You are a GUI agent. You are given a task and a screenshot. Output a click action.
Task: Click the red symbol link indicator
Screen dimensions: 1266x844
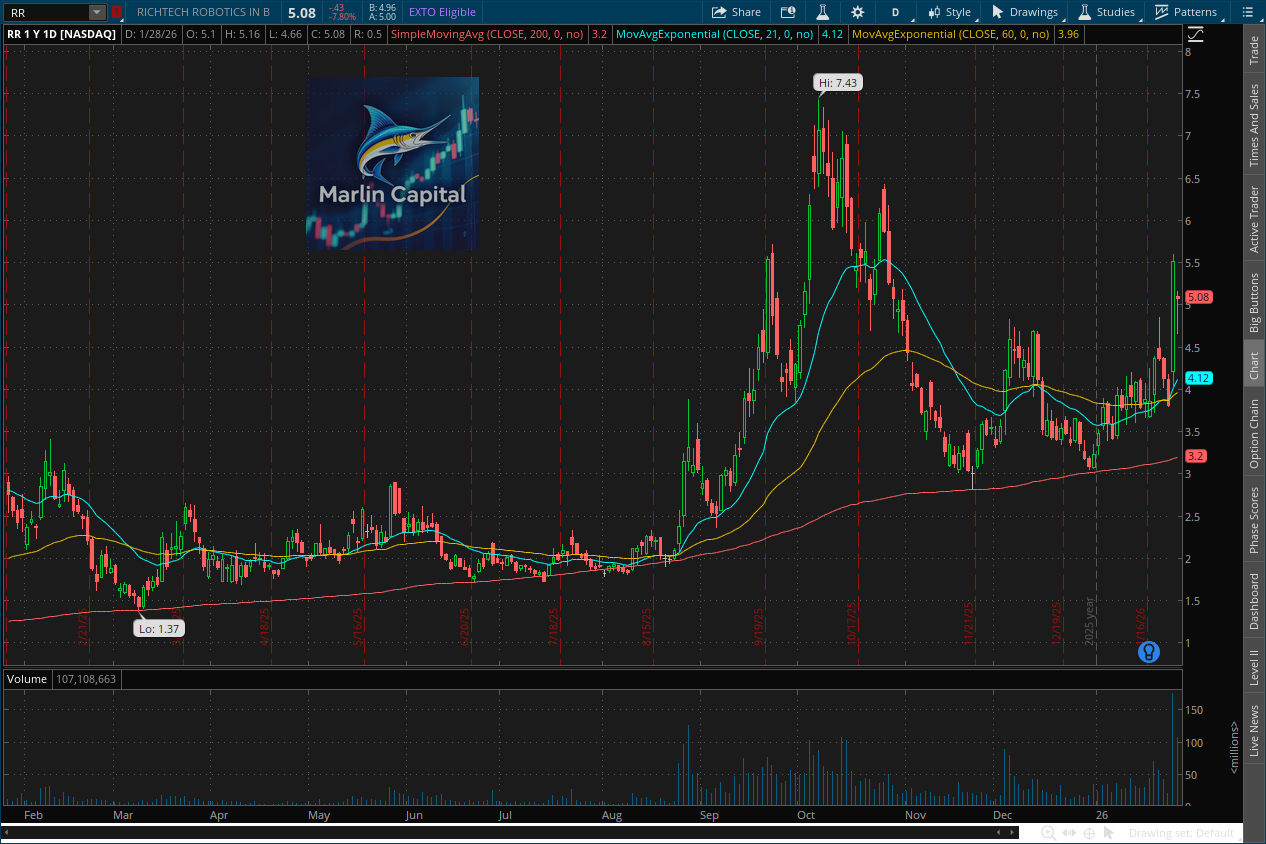pyautogui.click(x=116, y=12)
